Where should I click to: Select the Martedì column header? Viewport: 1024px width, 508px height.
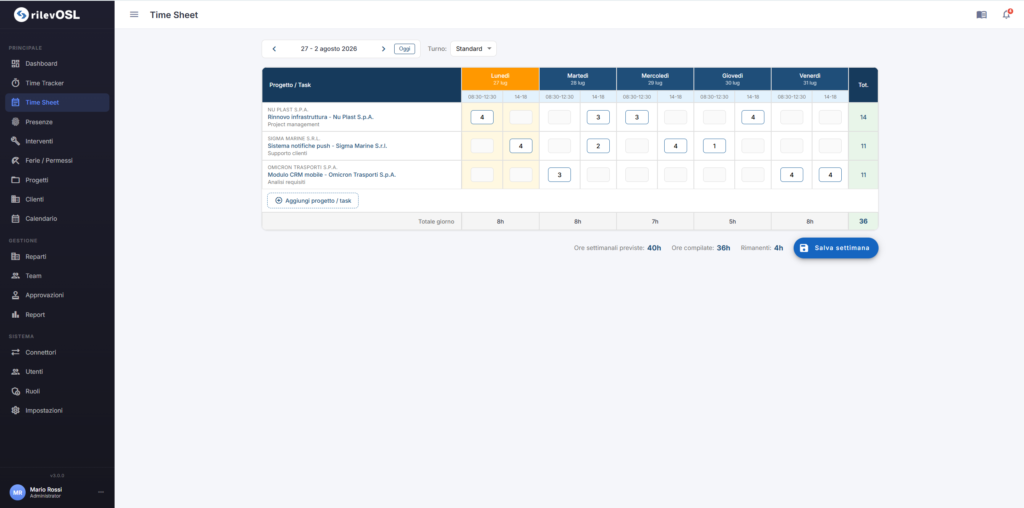578,79
